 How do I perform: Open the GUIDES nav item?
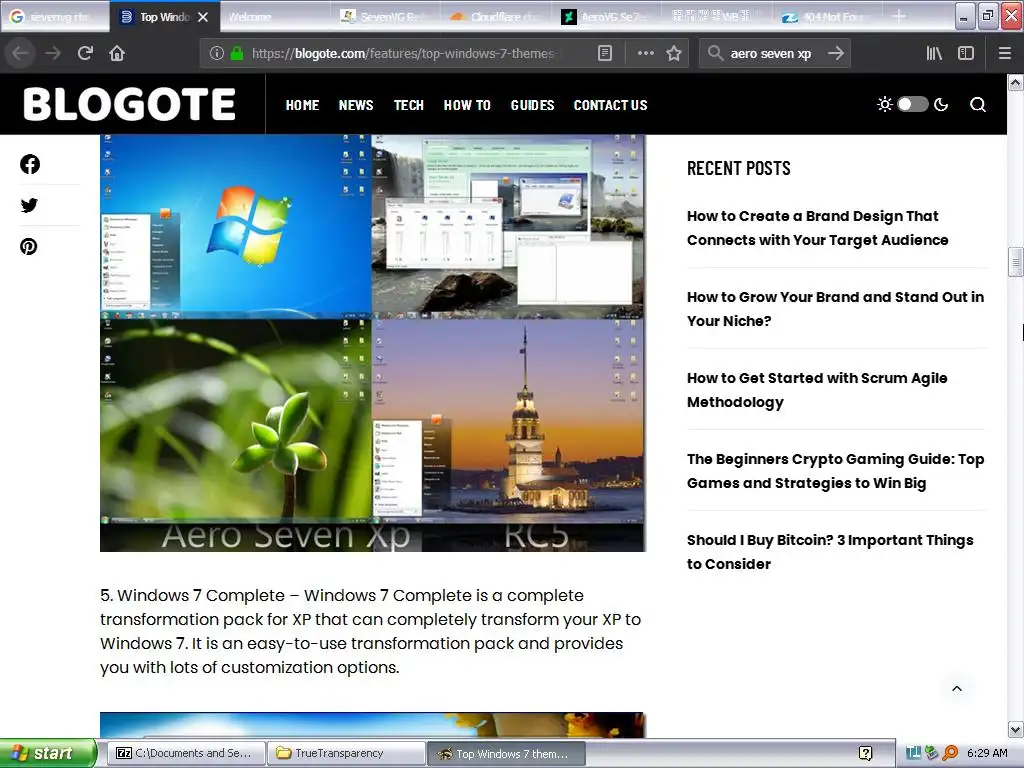532,105
